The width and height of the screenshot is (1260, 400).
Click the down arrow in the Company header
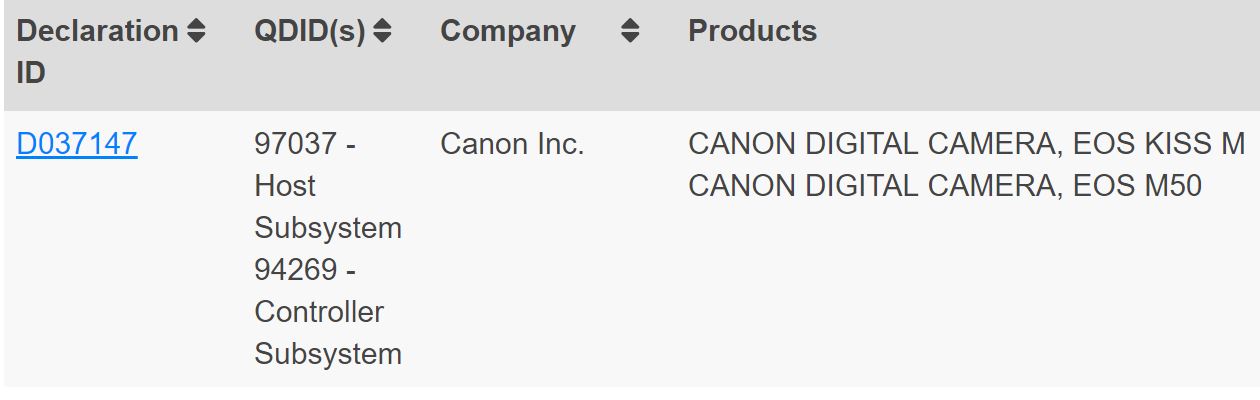[629, 38]
